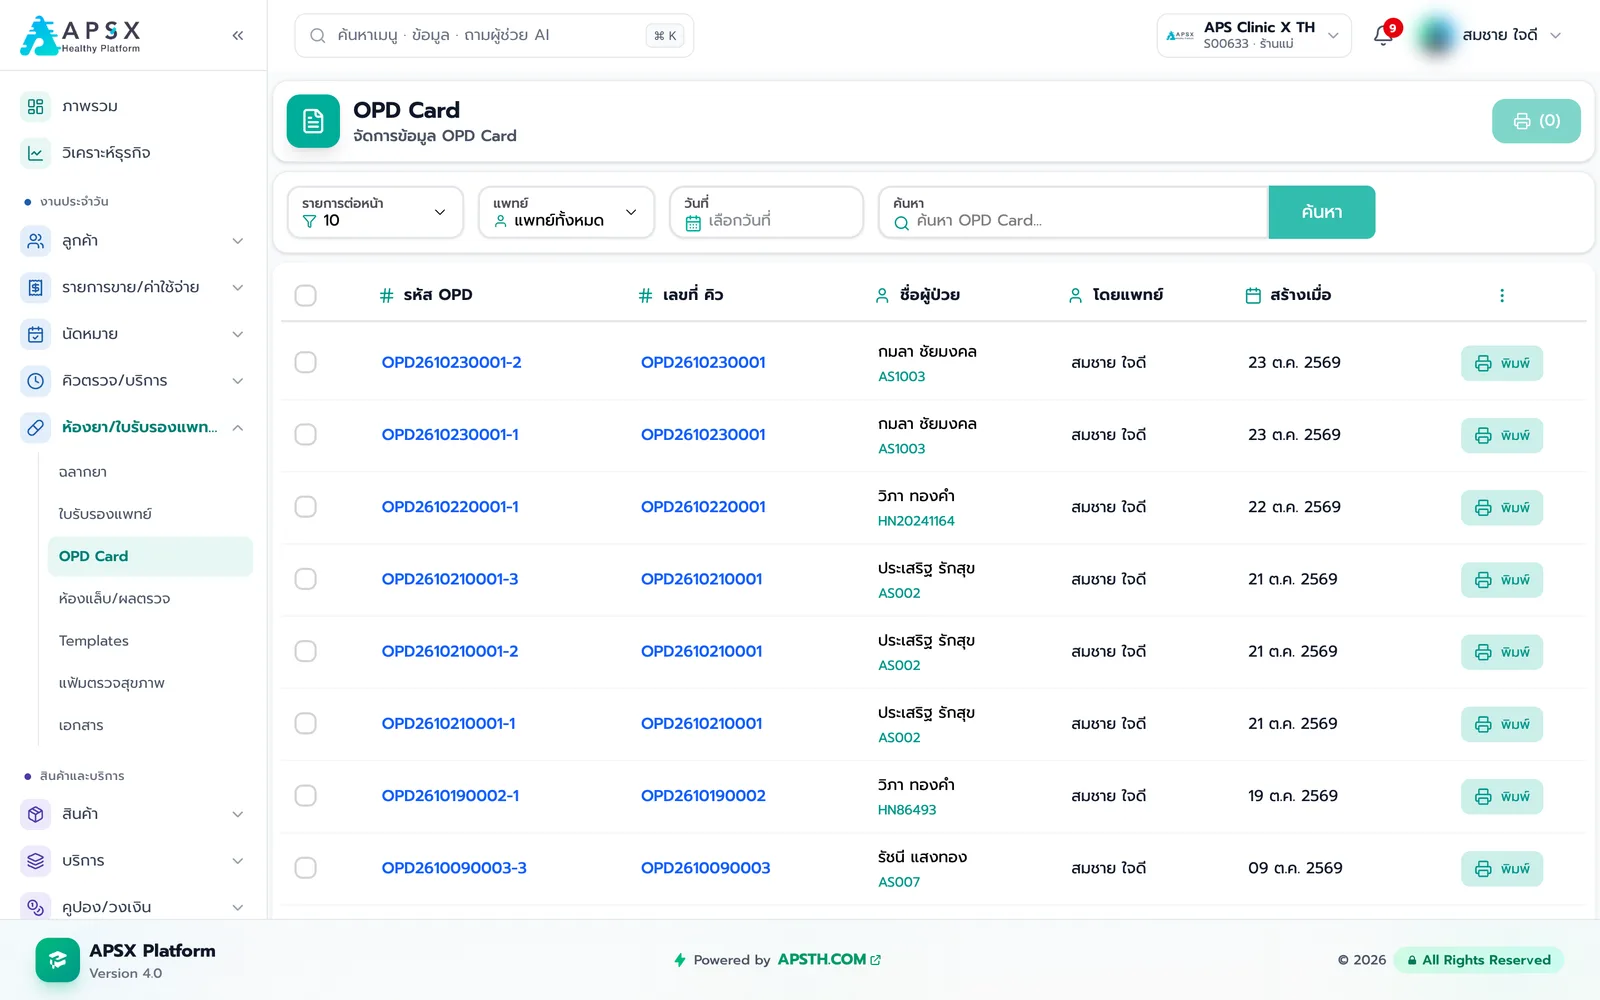Open the APS Clinic X TH branch selector
This screenshot has height=1000, width=1600.
pos(1254,36)
